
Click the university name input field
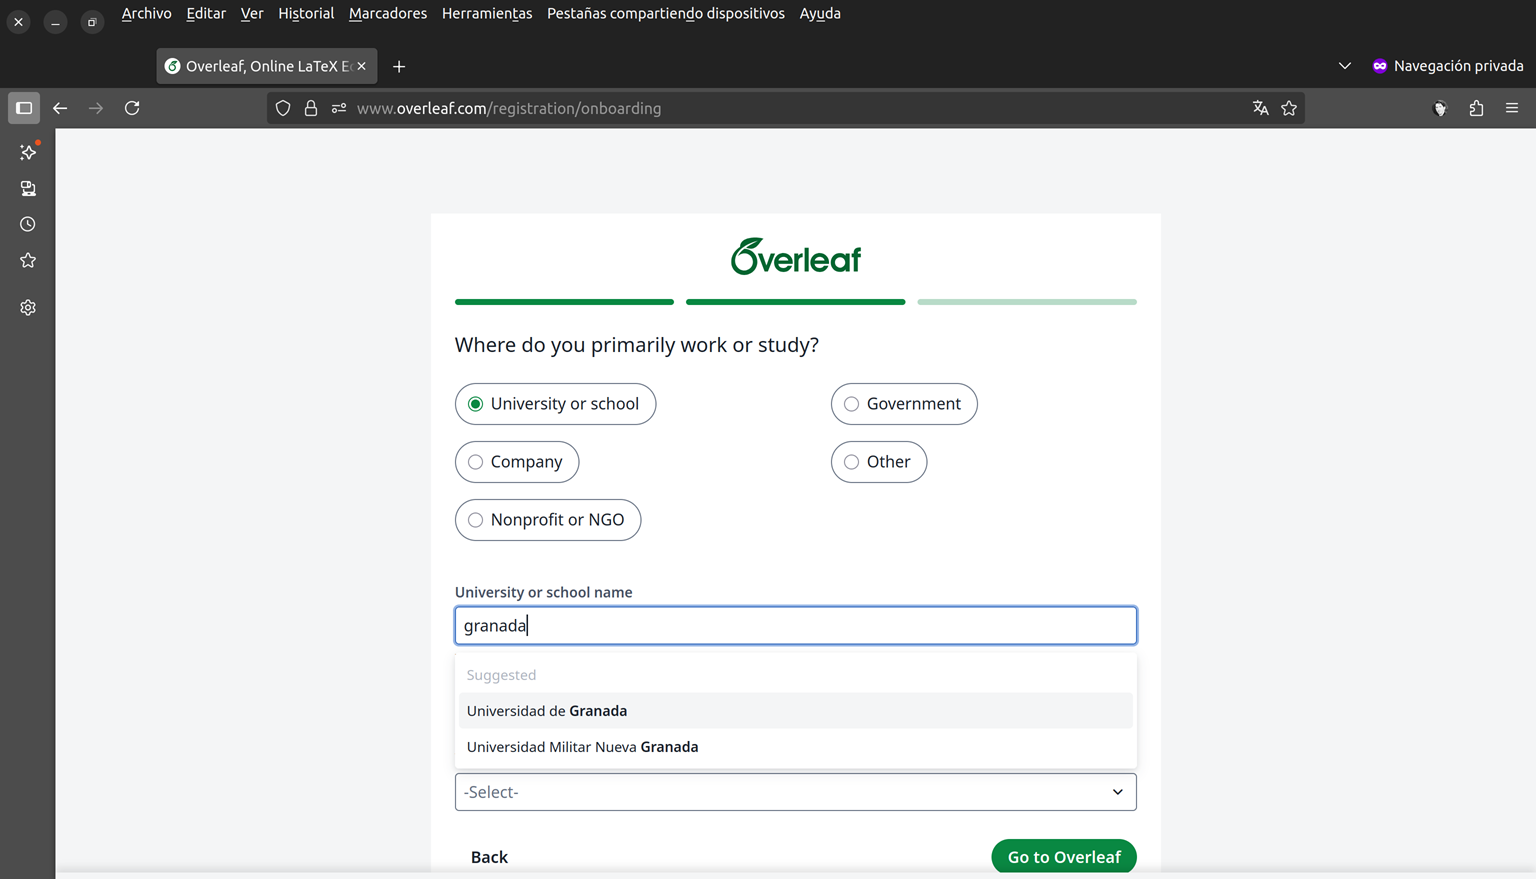[795, 626]
